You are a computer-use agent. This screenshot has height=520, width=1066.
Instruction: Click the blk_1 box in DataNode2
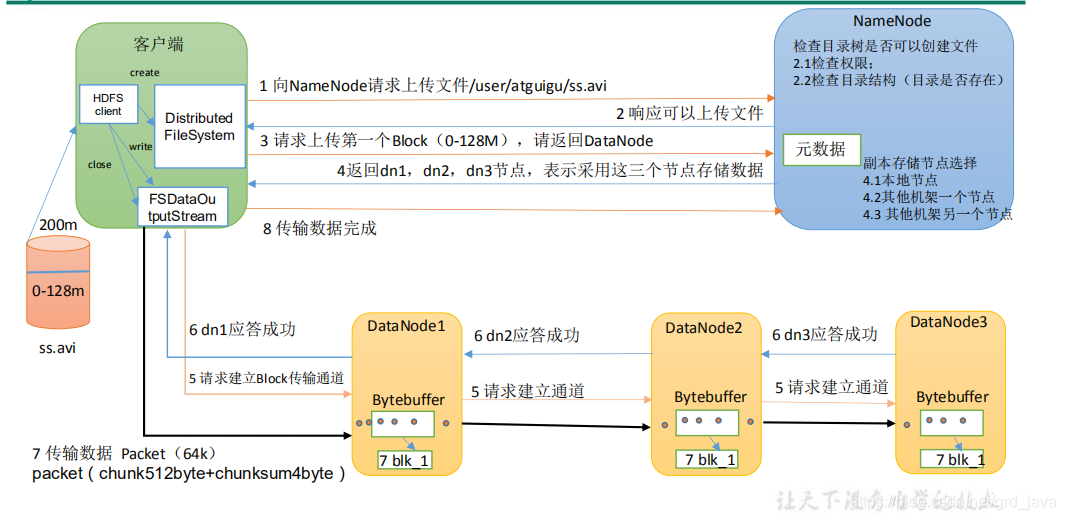[706, 460]
